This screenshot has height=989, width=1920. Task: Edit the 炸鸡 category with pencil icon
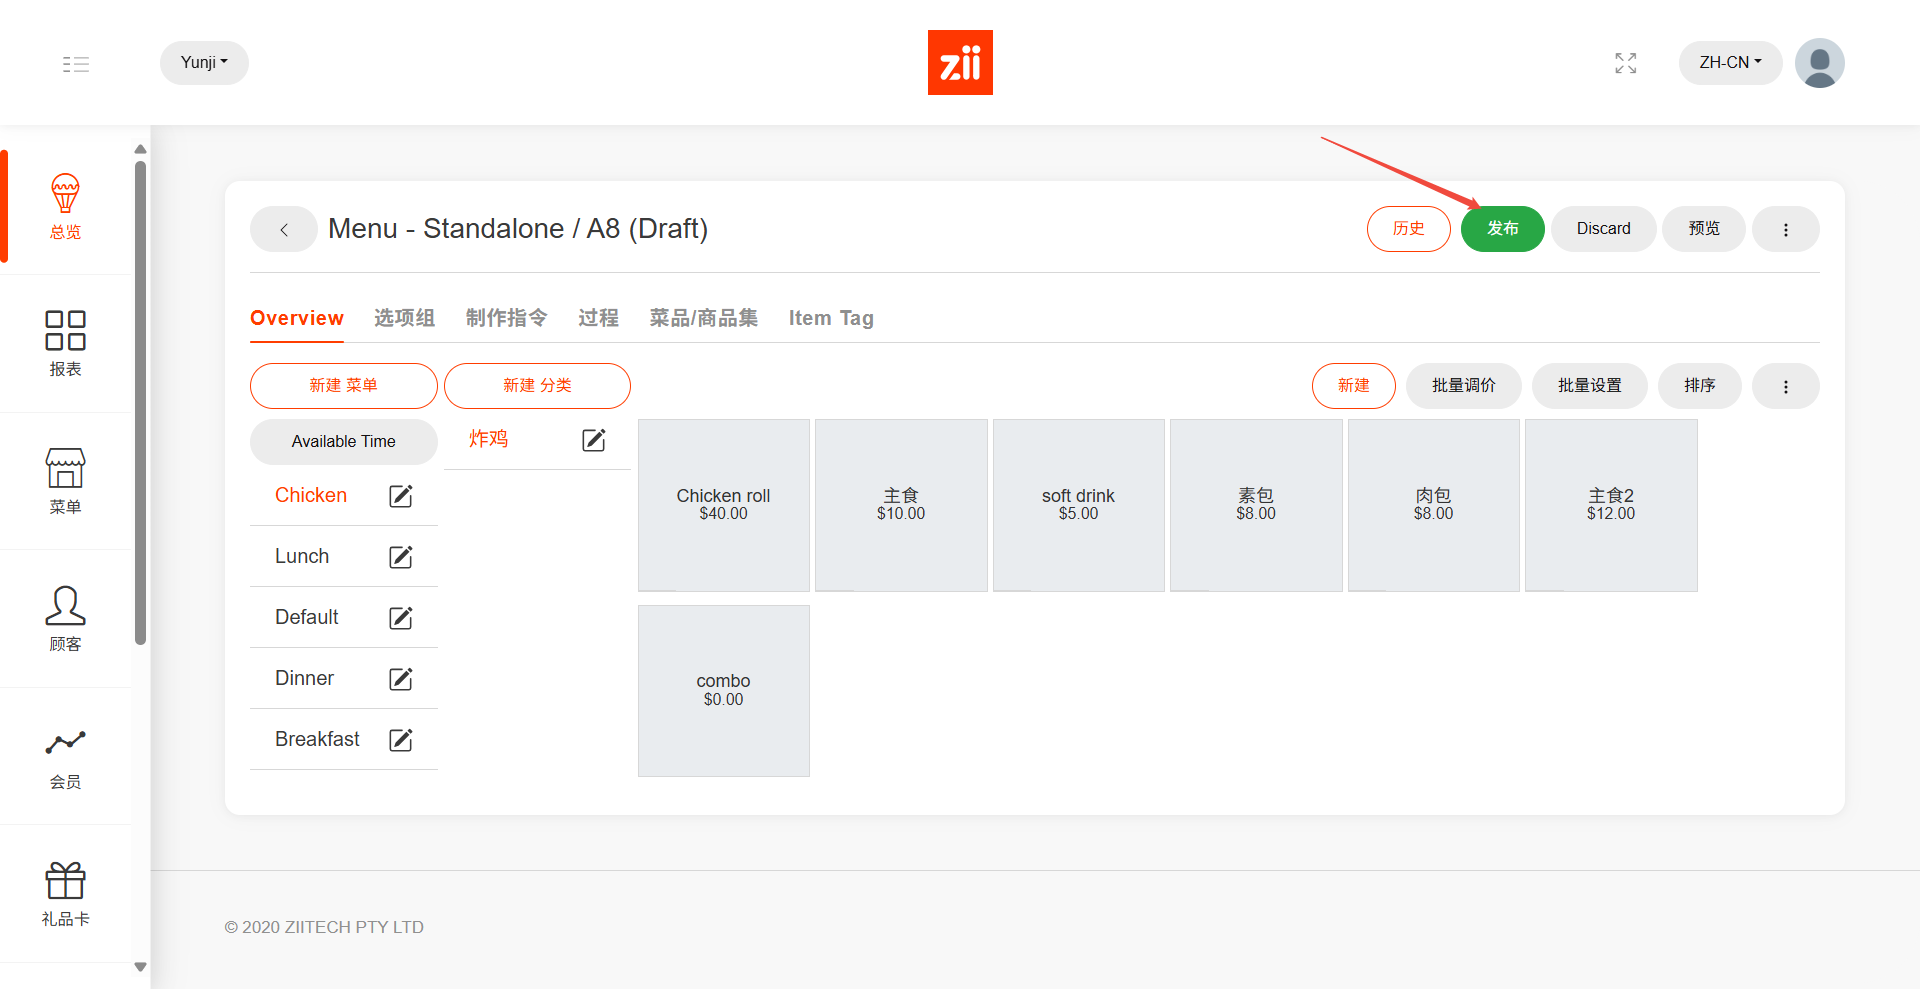(x=593, y=440)
